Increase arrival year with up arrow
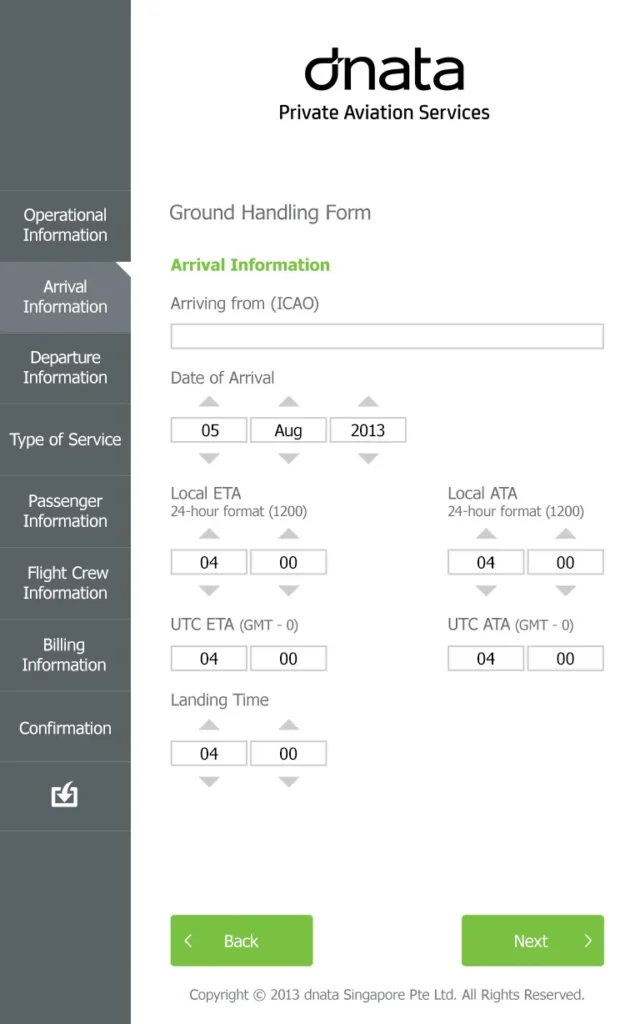Screen dimensions: 640x1024 coord(368,402)
